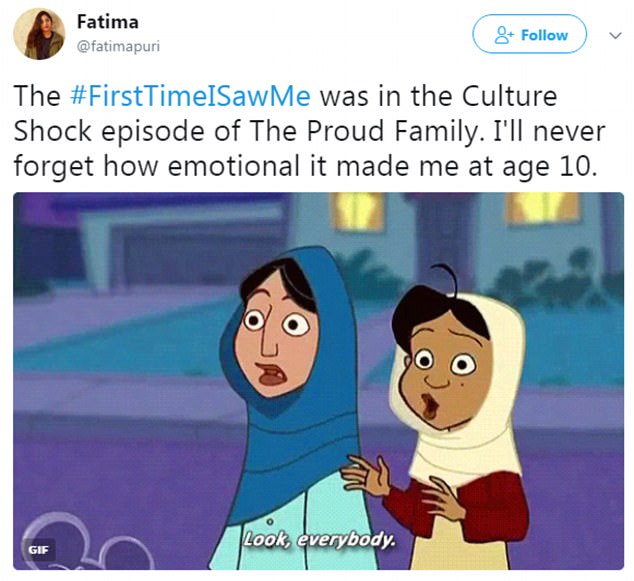Screen dimensions: 634x581
Task: Open the #FirstTimeISawMe hashtag
Action: tap(190, 96)
